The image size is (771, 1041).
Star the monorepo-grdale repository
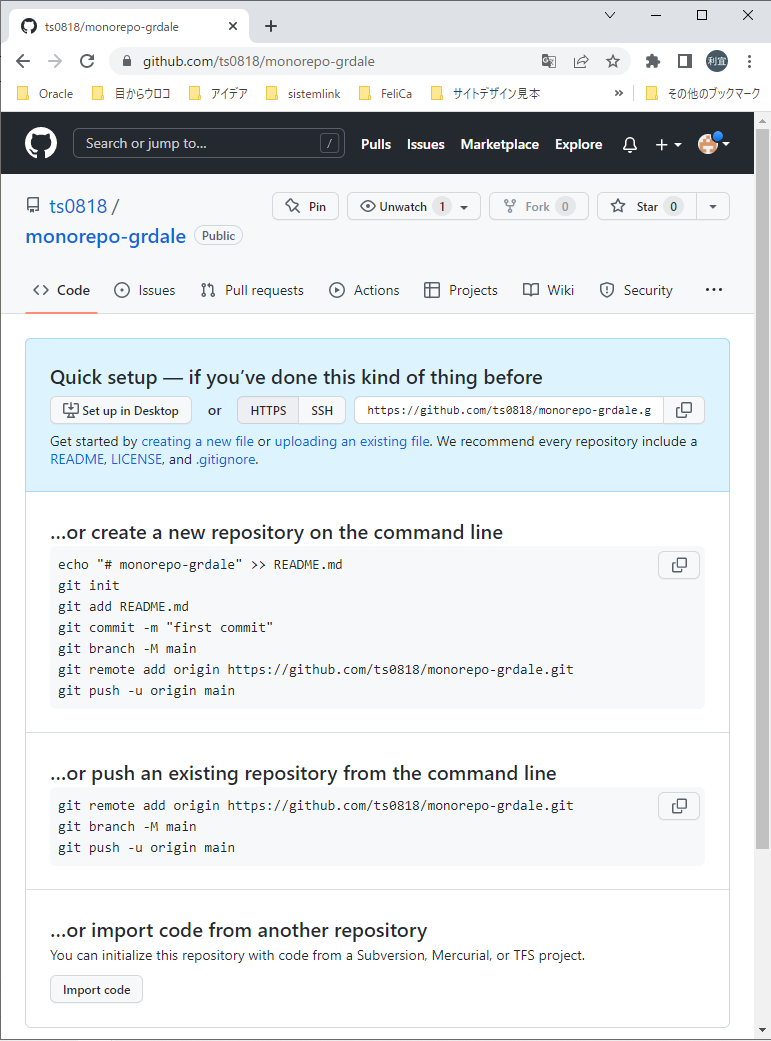646,206
